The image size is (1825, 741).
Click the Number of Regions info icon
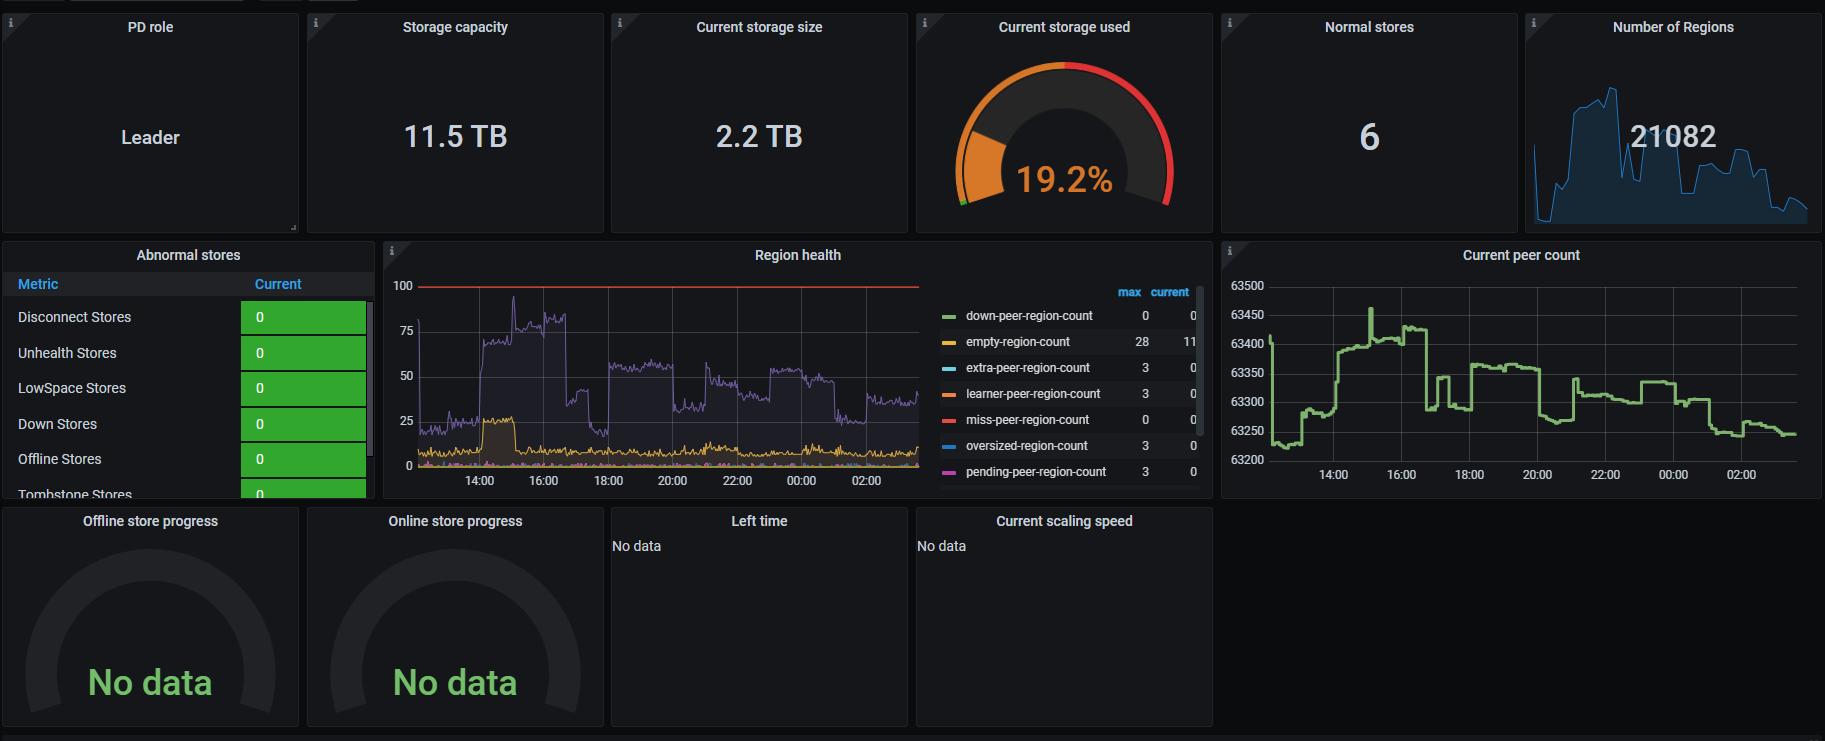(1533, 23)
